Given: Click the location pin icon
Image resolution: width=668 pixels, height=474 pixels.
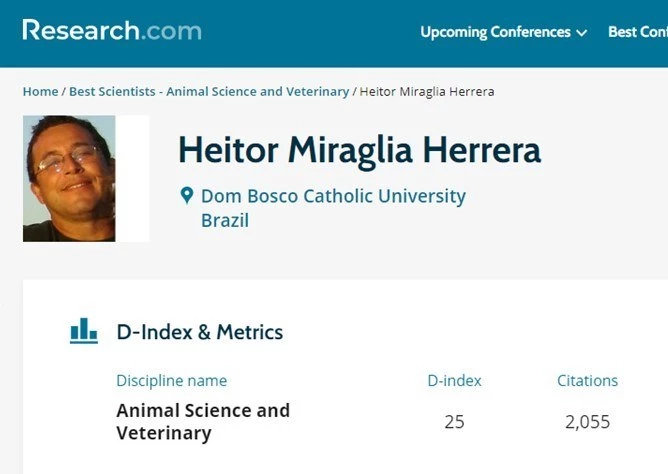Looking at the screenshot, I should (186, 195).
